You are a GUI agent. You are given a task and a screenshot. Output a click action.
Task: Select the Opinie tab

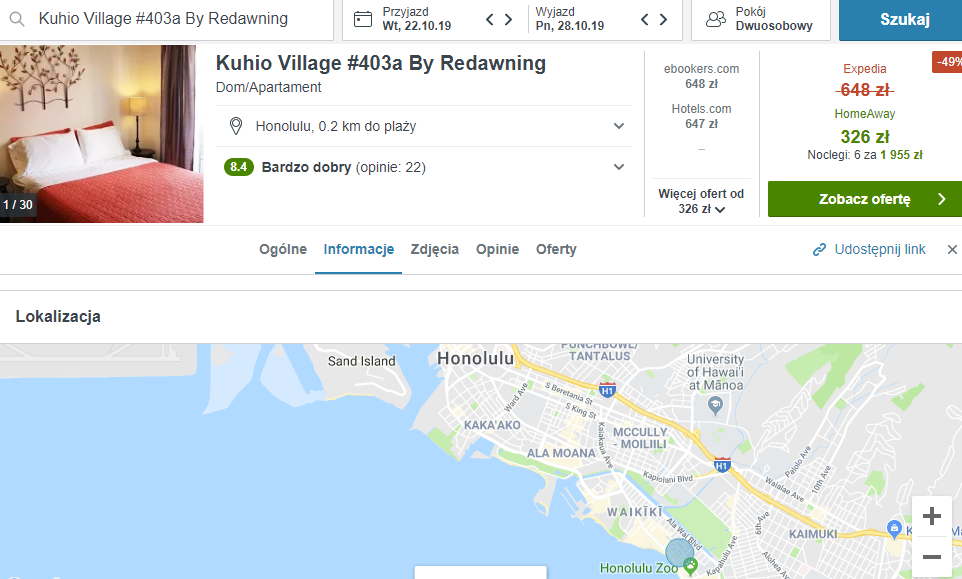coord(497,249)
